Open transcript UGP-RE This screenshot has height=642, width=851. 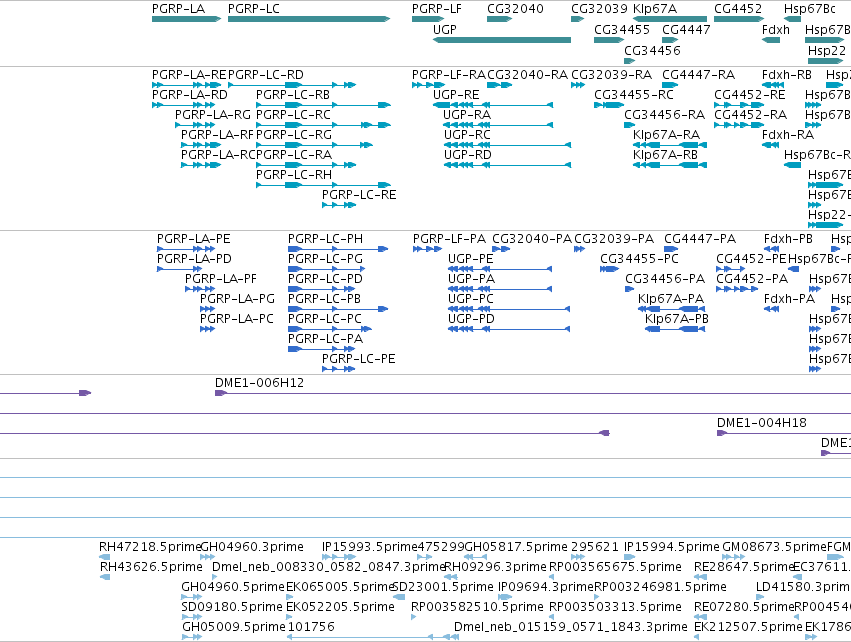tap(456, 94)
